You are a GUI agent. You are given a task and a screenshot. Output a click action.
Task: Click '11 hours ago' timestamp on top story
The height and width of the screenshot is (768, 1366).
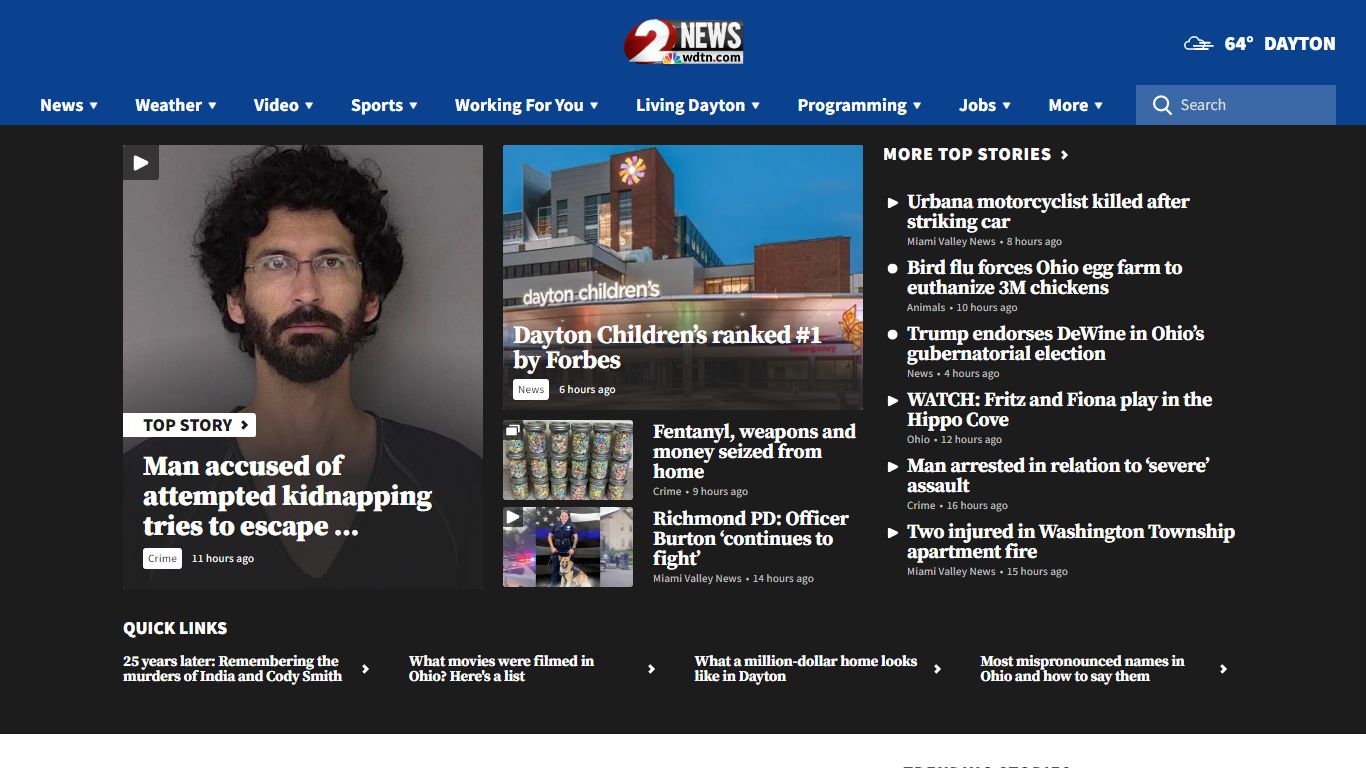tap(223, 559)
